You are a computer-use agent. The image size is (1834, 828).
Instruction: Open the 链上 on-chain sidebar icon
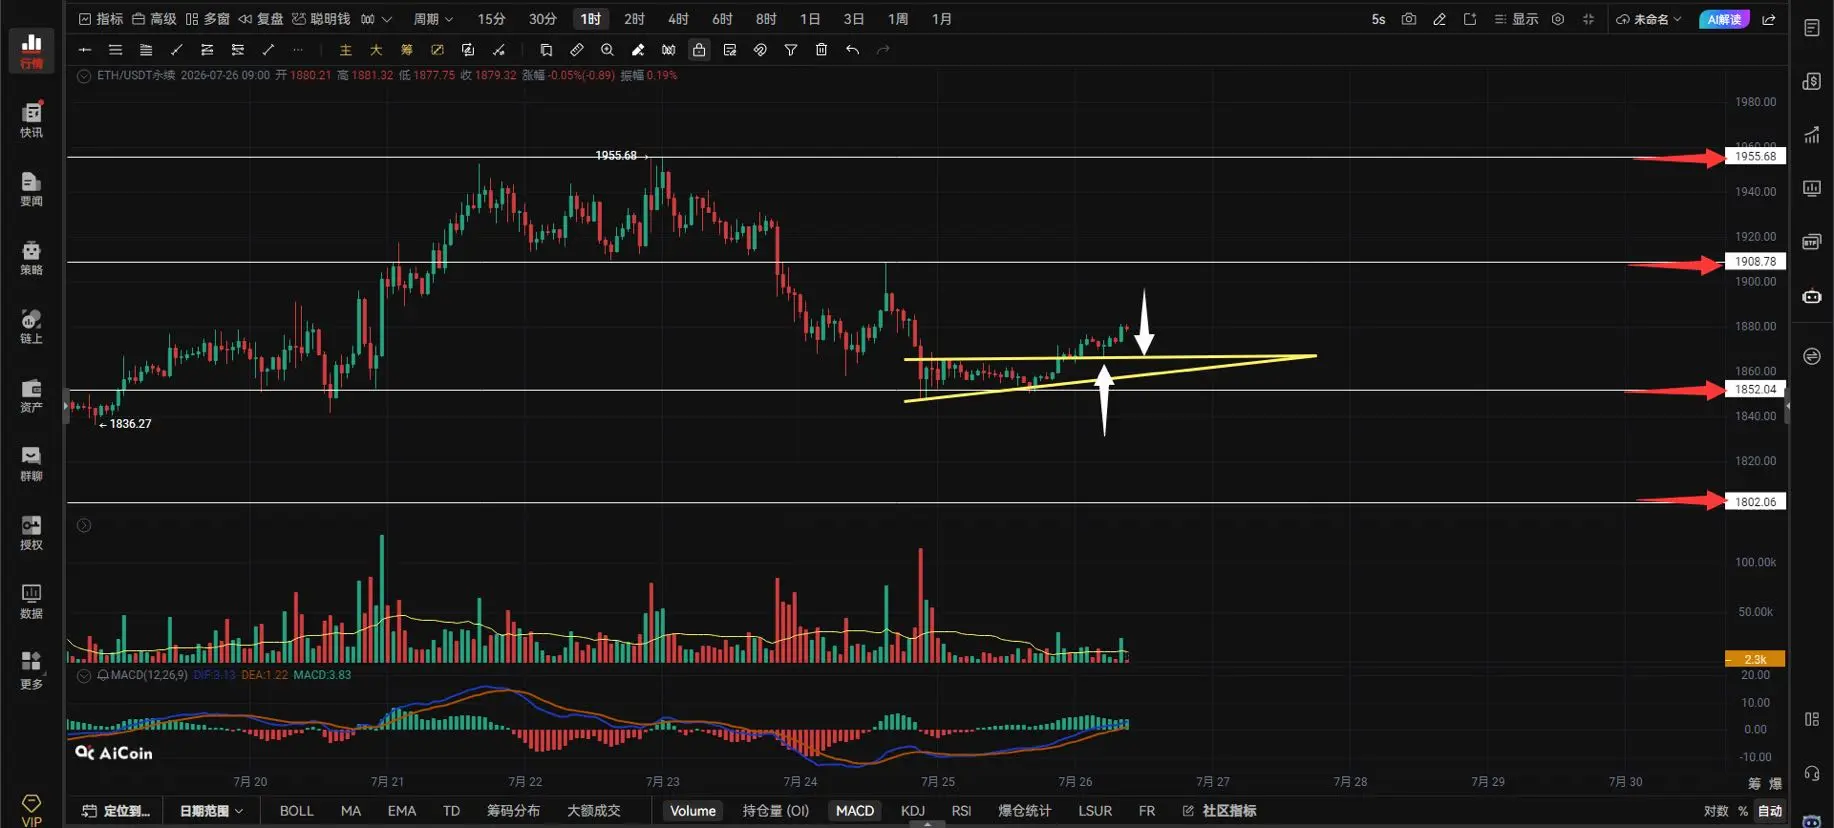point(31,326)
